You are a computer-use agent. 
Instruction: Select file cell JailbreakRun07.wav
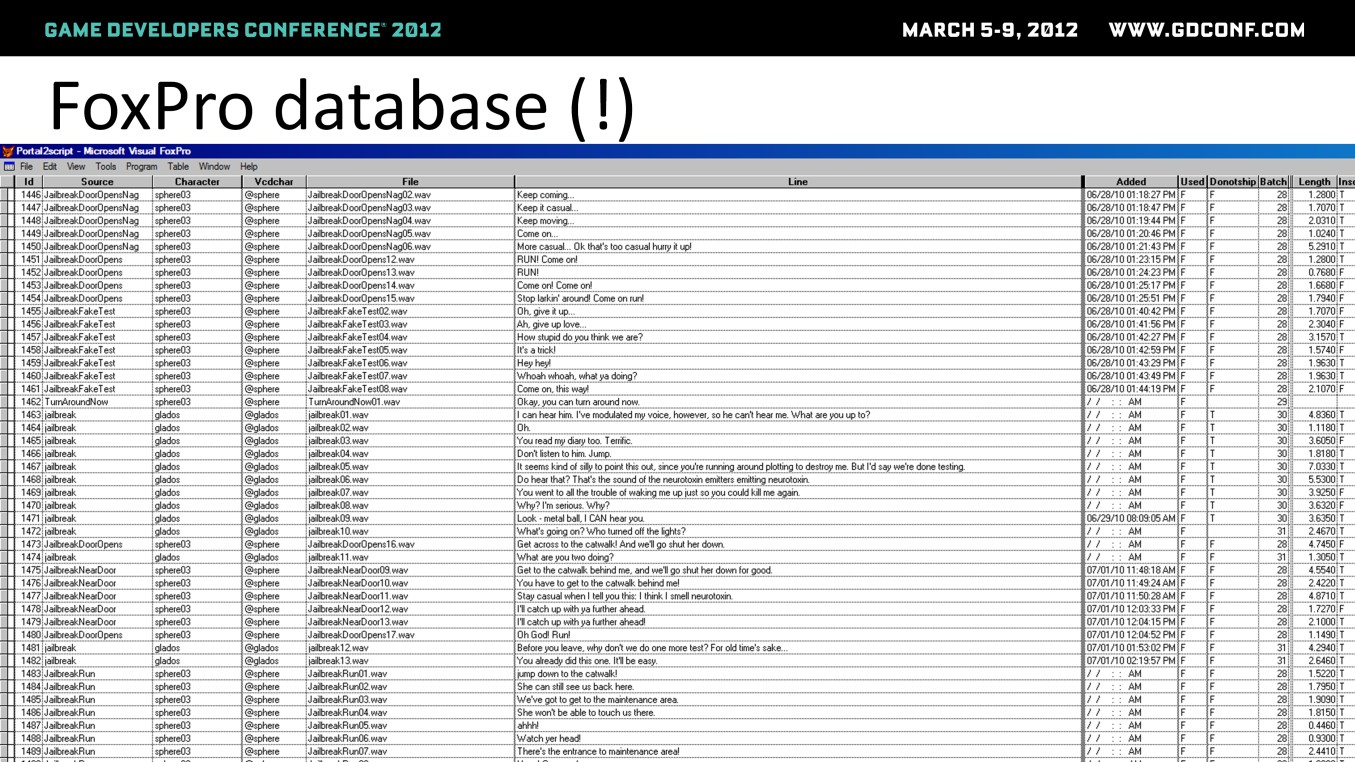point(410,752)
